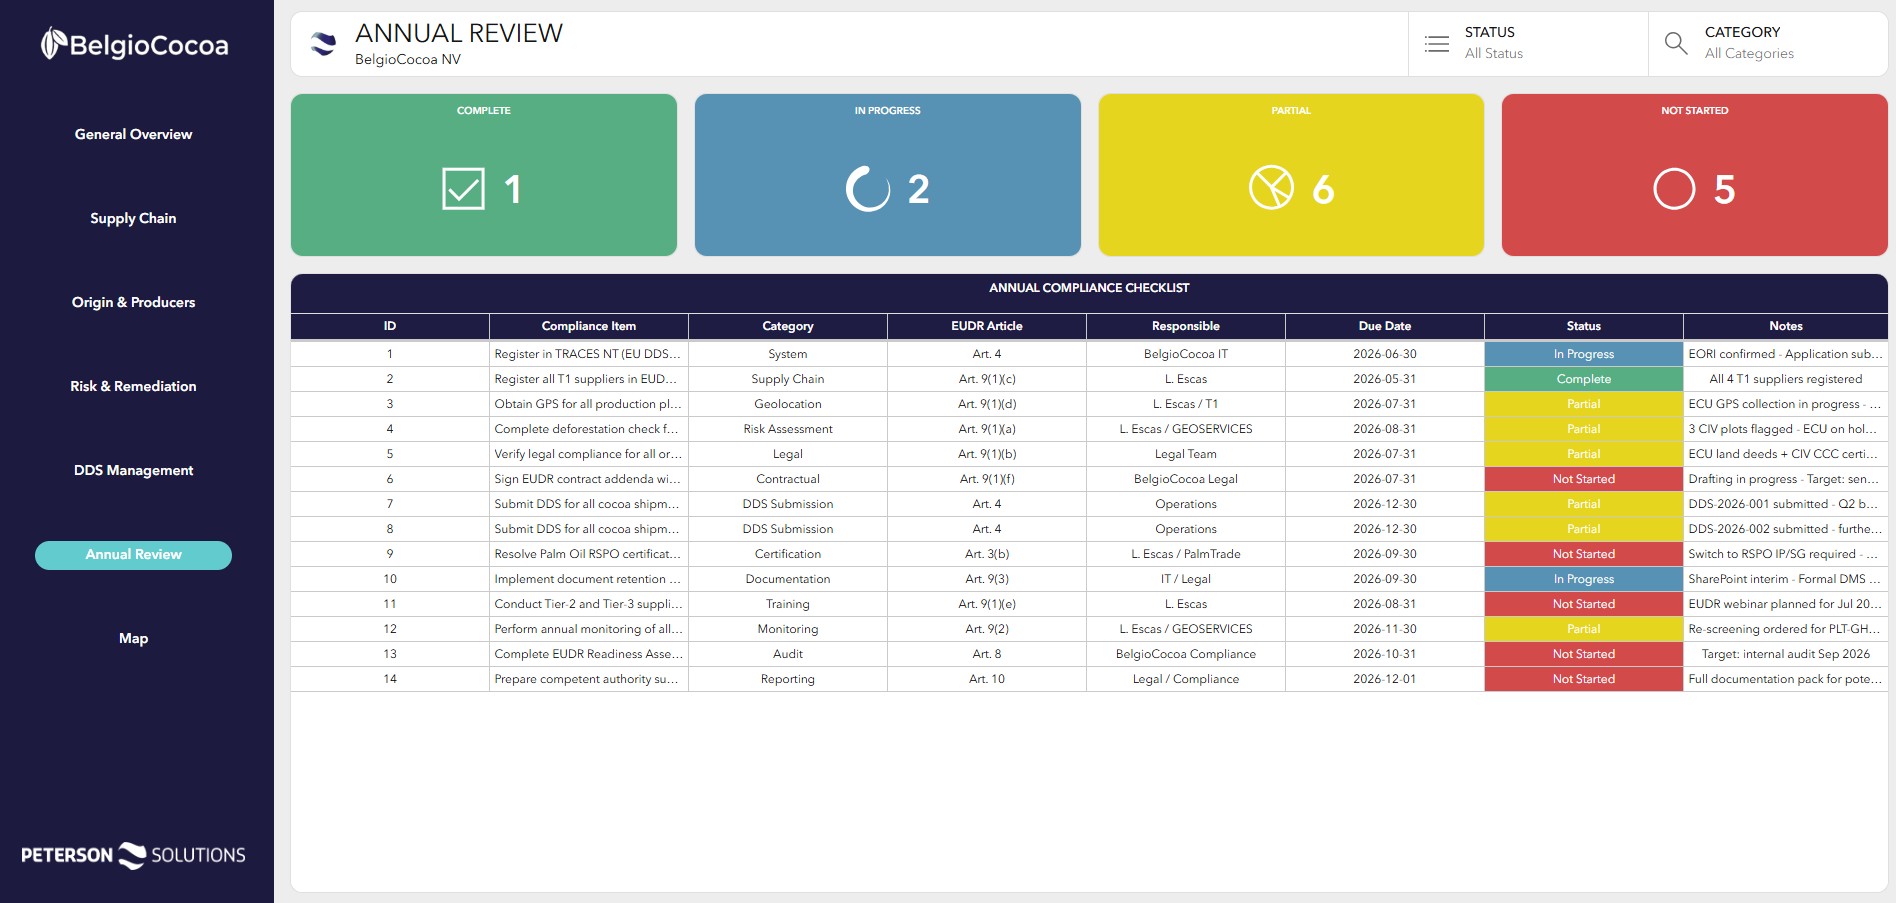This screenshot has width=1896, height=903.
Task: Click Not Started status for row 6
Action: 1584,479
